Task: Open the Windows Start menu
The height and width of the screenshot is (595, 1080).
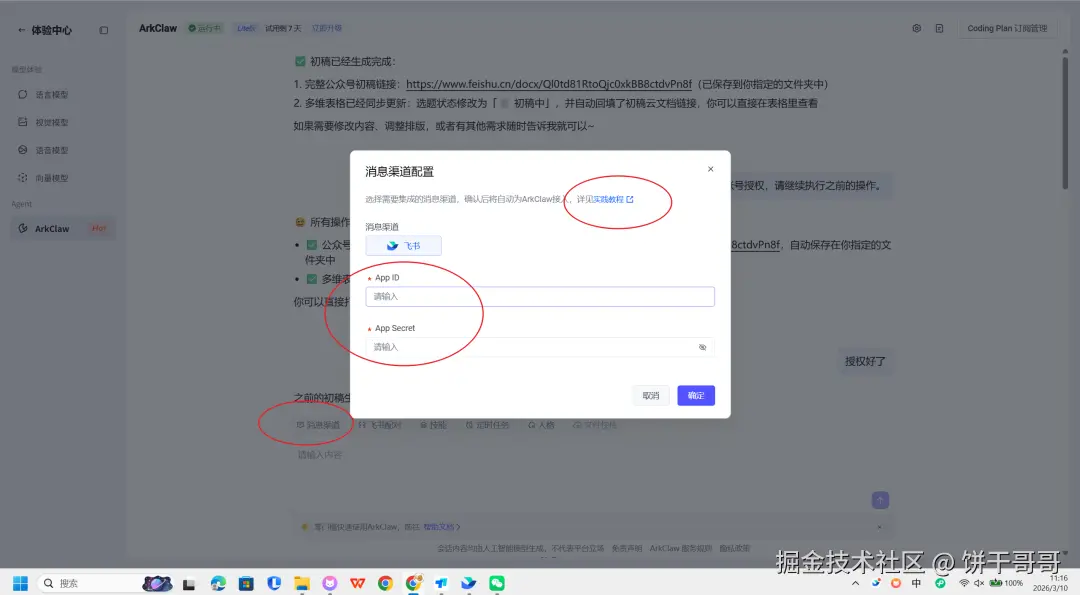Action: tap(21, 583)
